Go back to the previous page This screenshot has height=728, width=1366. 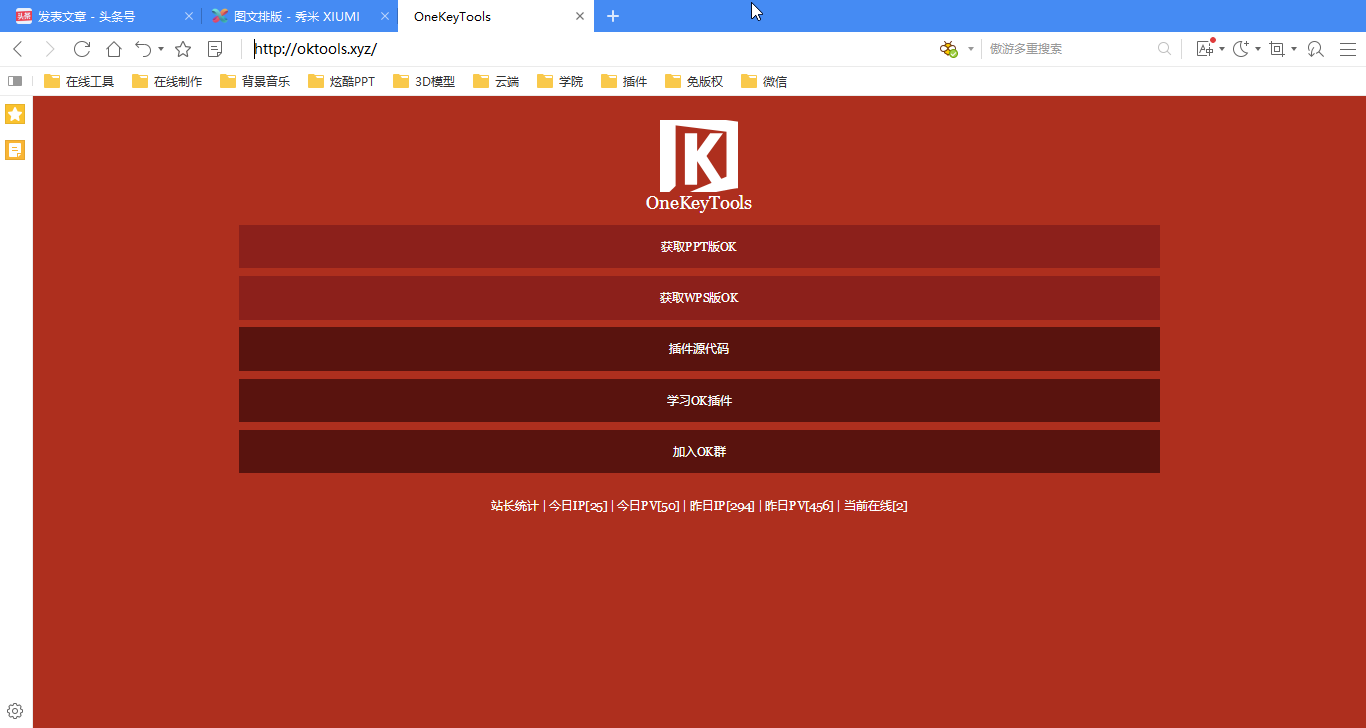coord(17,49)
